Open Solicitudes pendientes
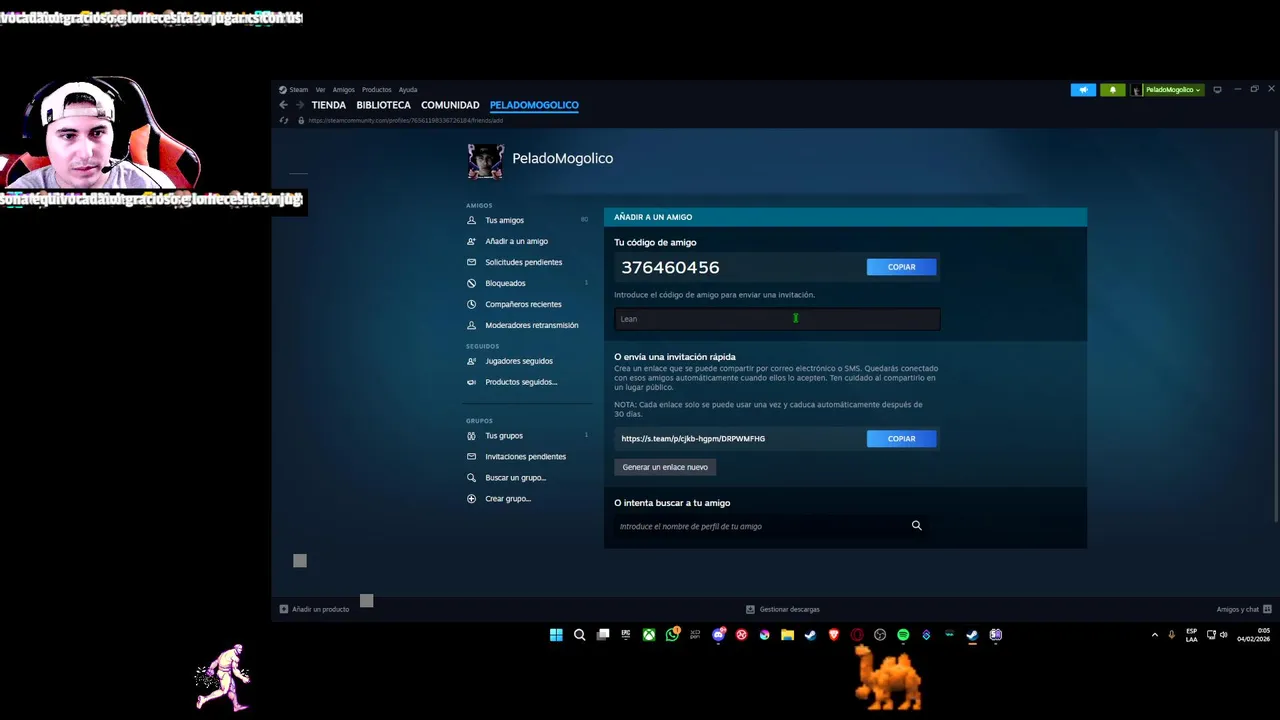This screenshot has width=1280, height=720. [523, 262]
